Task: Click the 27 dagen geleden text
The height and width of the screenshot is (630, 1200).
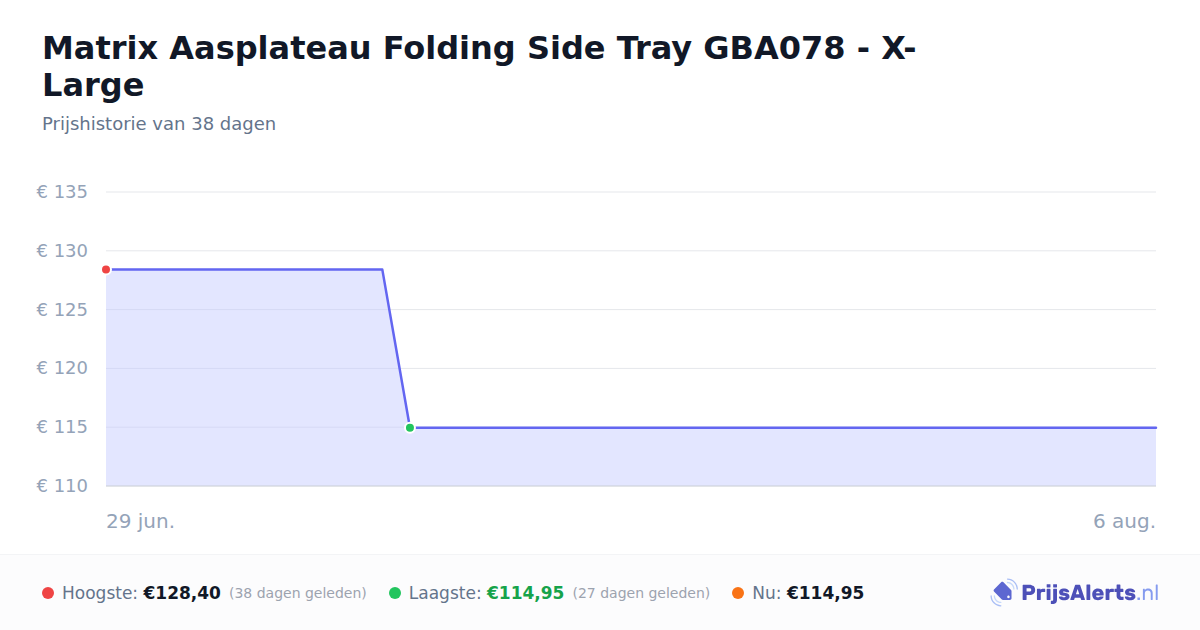Action: [641, 594]
